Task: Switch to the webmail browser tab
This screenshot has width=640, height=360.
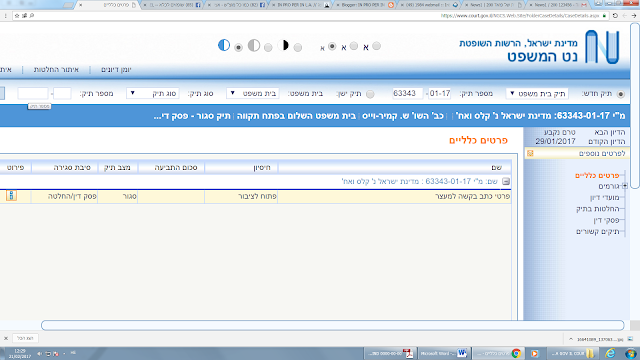Action: point(428,5)
